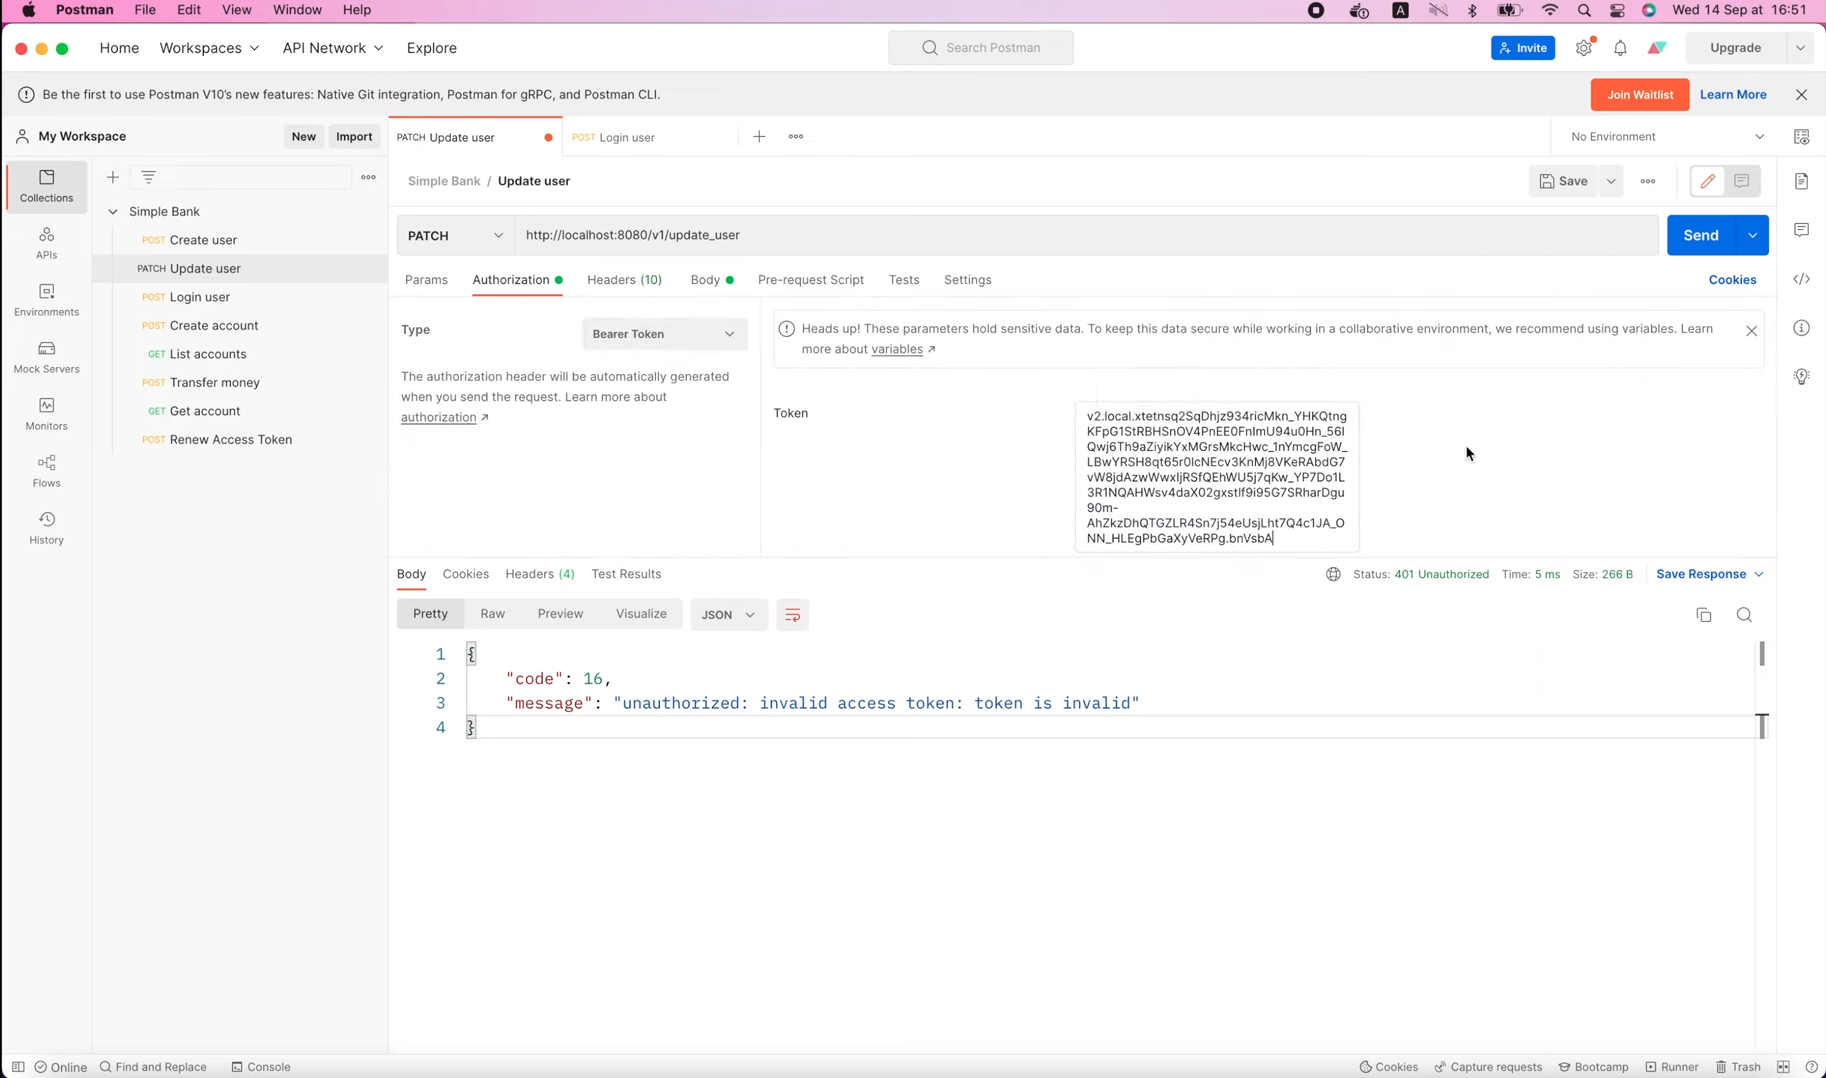This screenshot has height=1078, width=1826.
Task: Open Postman settings gear icon
Action: tap(1584, 47)
